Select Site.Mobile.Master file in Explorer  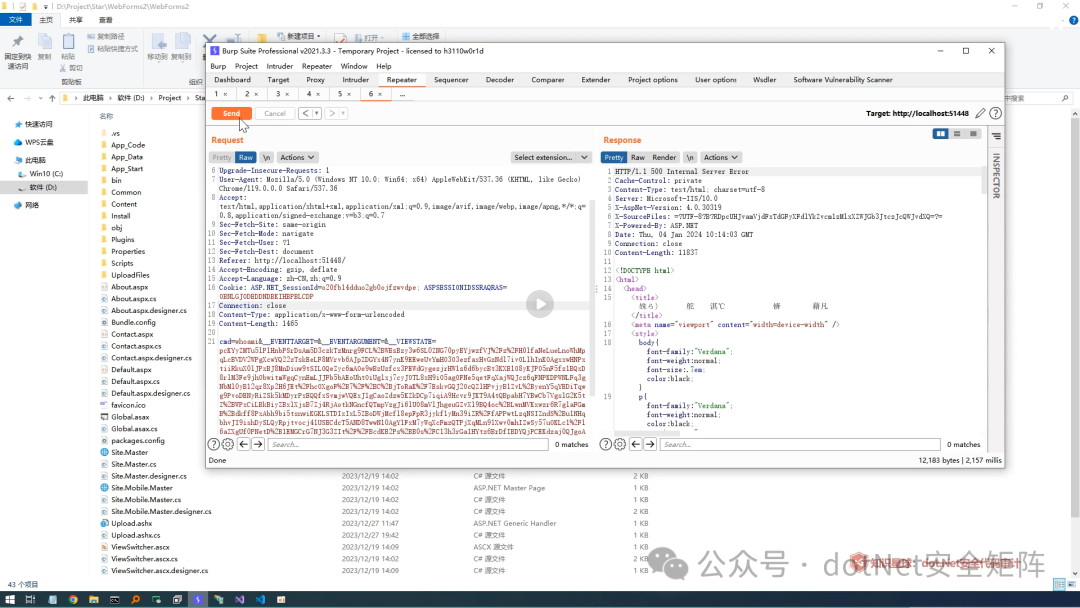pyautogui.click(x=142, y=488)
